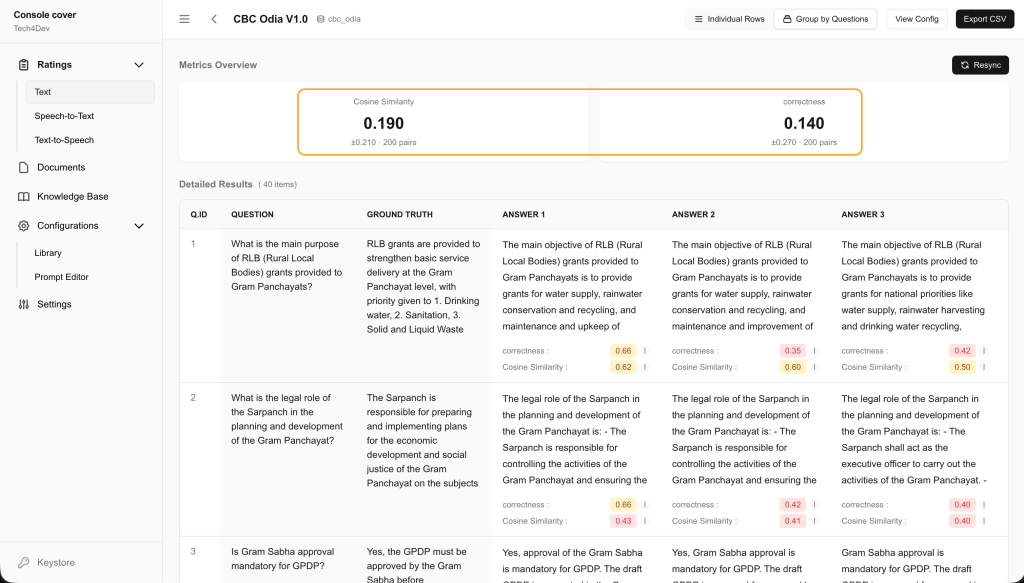Switch view to Individual Rows
This screenshot has height=583, width=1024.
729,19
